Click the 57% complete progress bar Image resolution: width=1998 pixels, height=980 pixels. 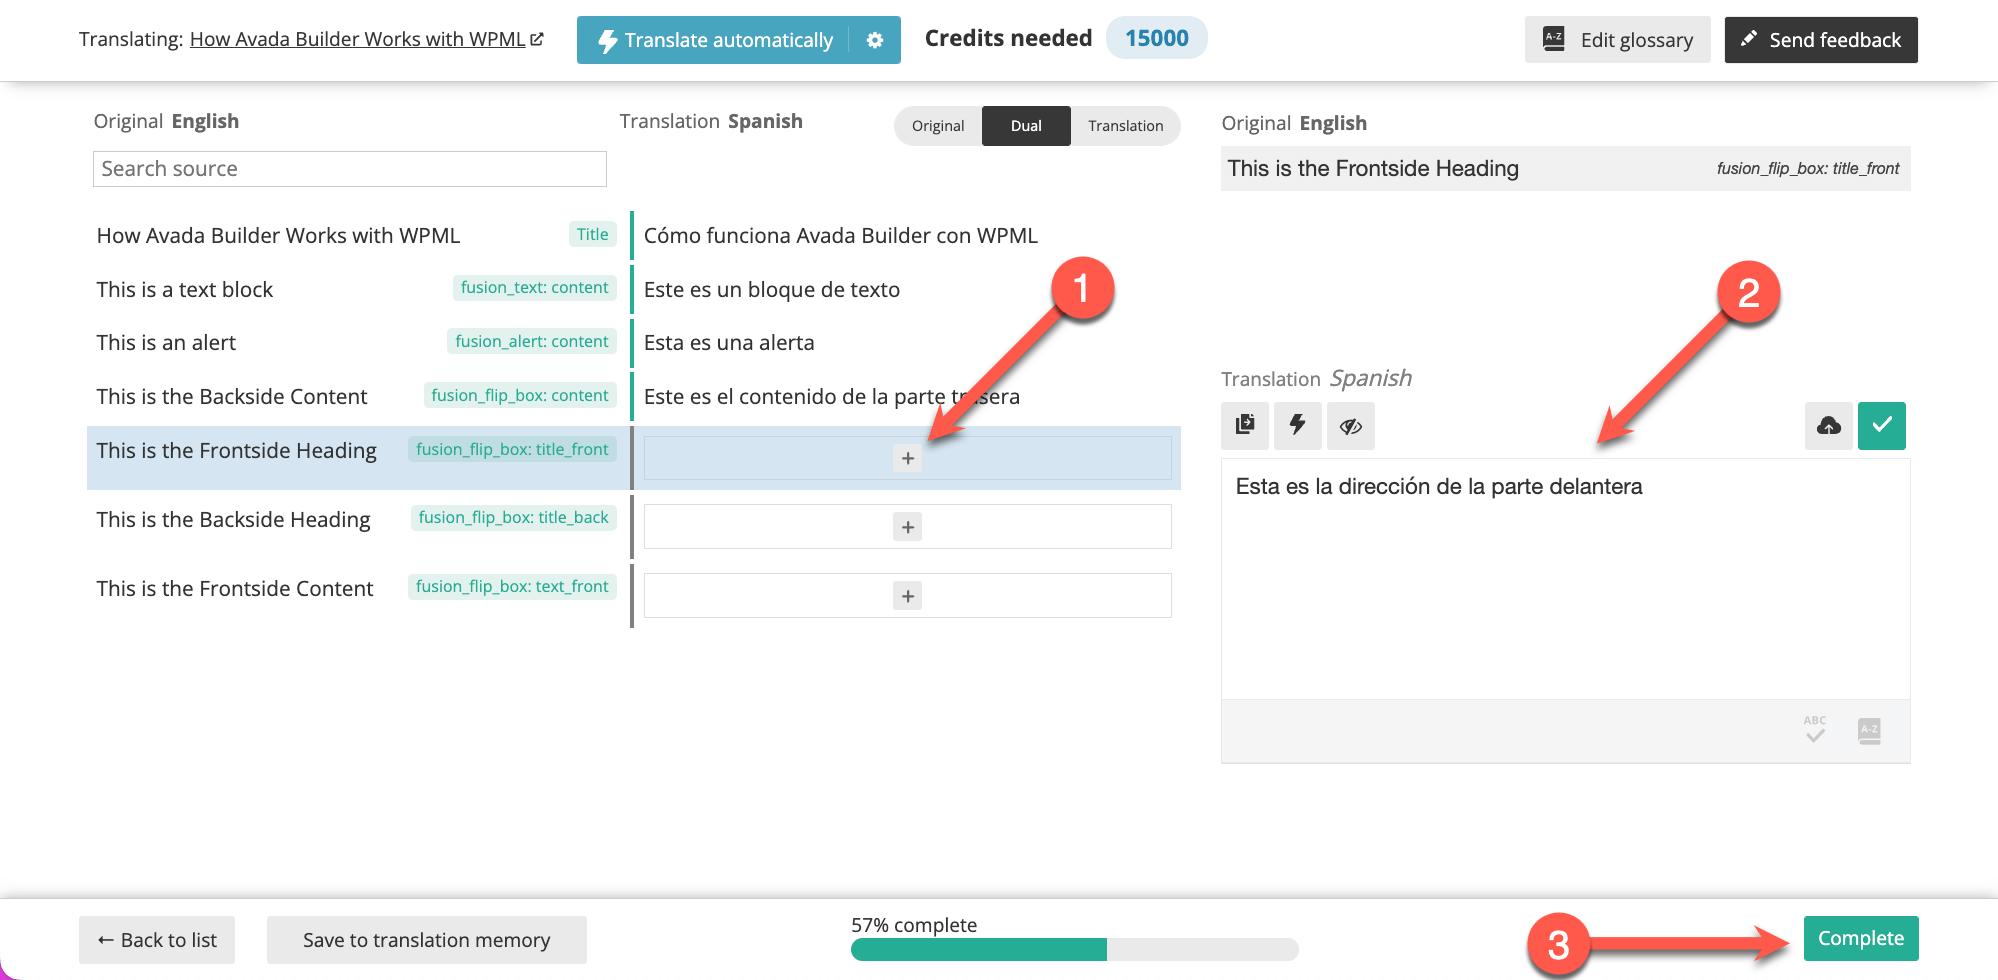tap(1075, 949)
